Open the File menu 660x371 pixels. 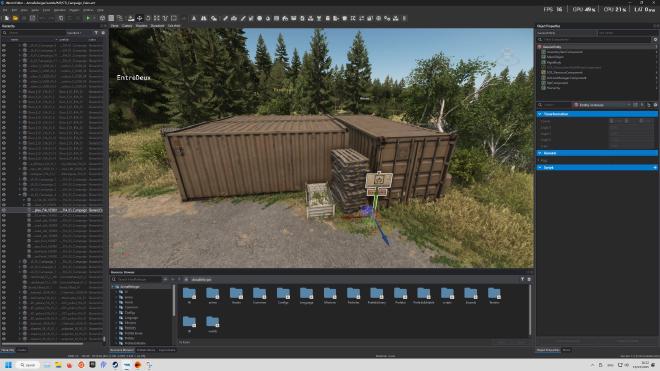click(x=5, y=10)
